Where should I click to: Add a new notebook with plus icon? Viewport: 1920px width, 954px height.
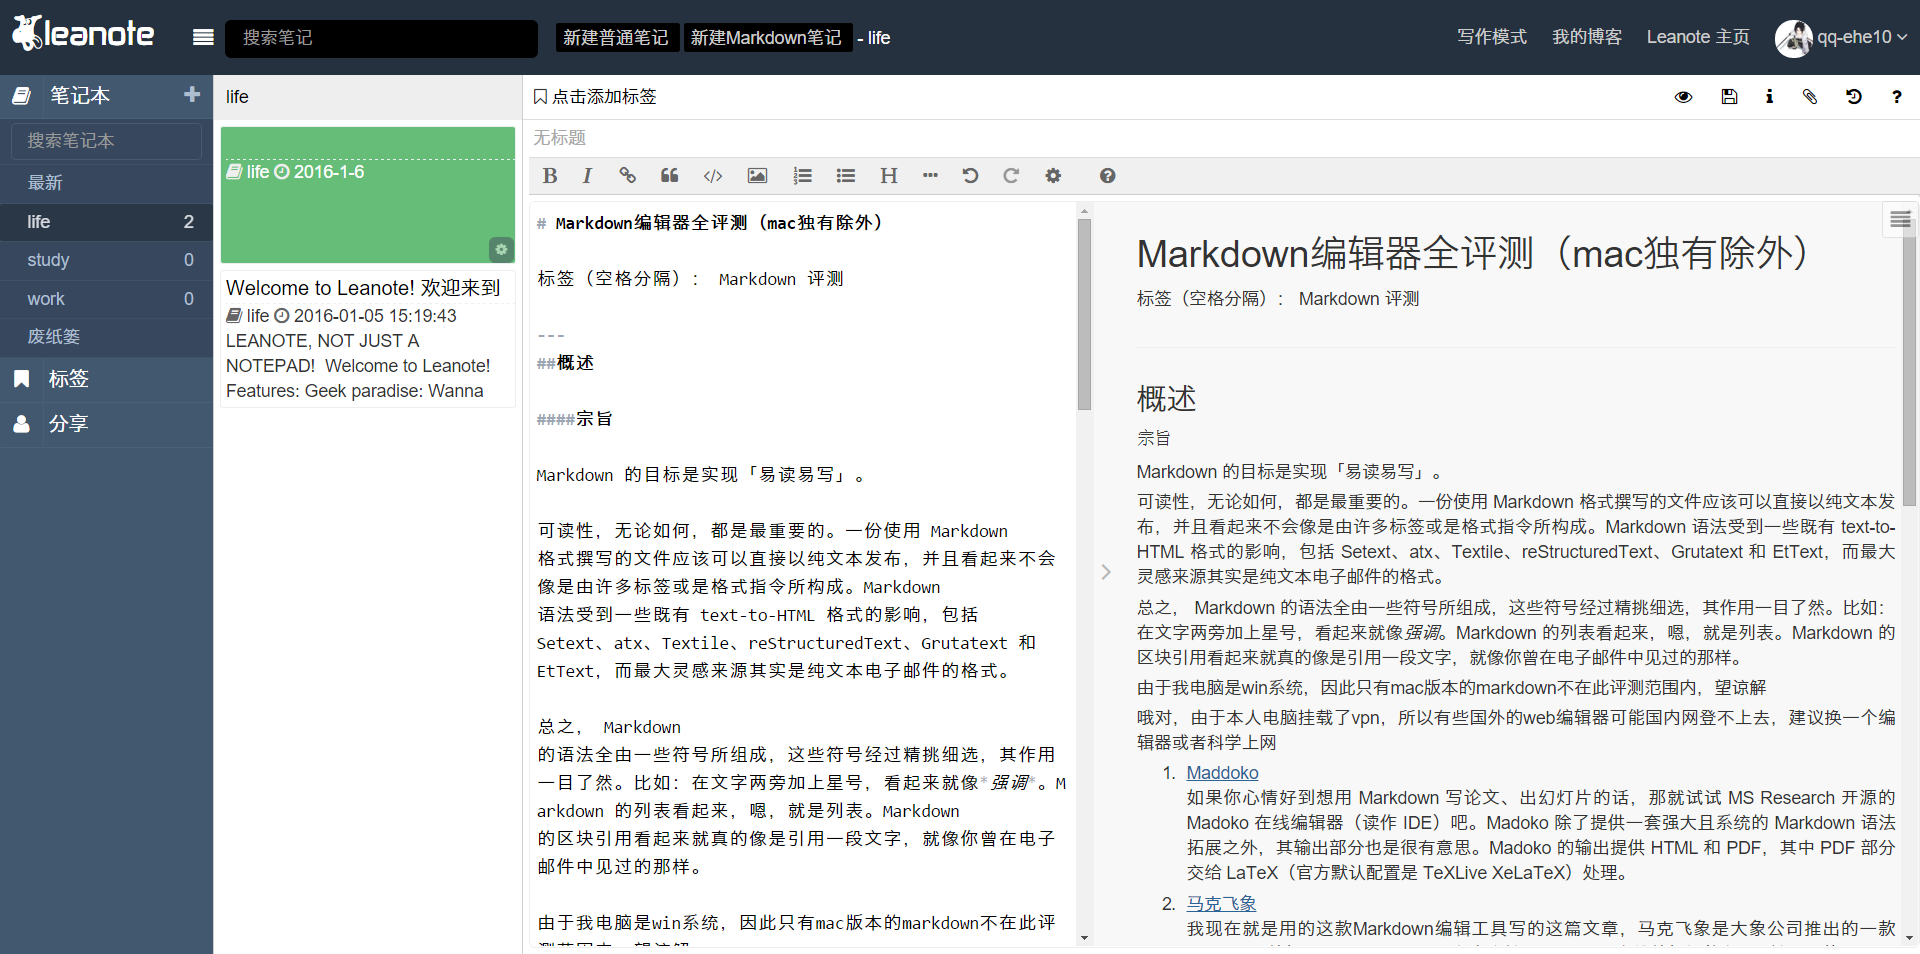click(192, 94)
